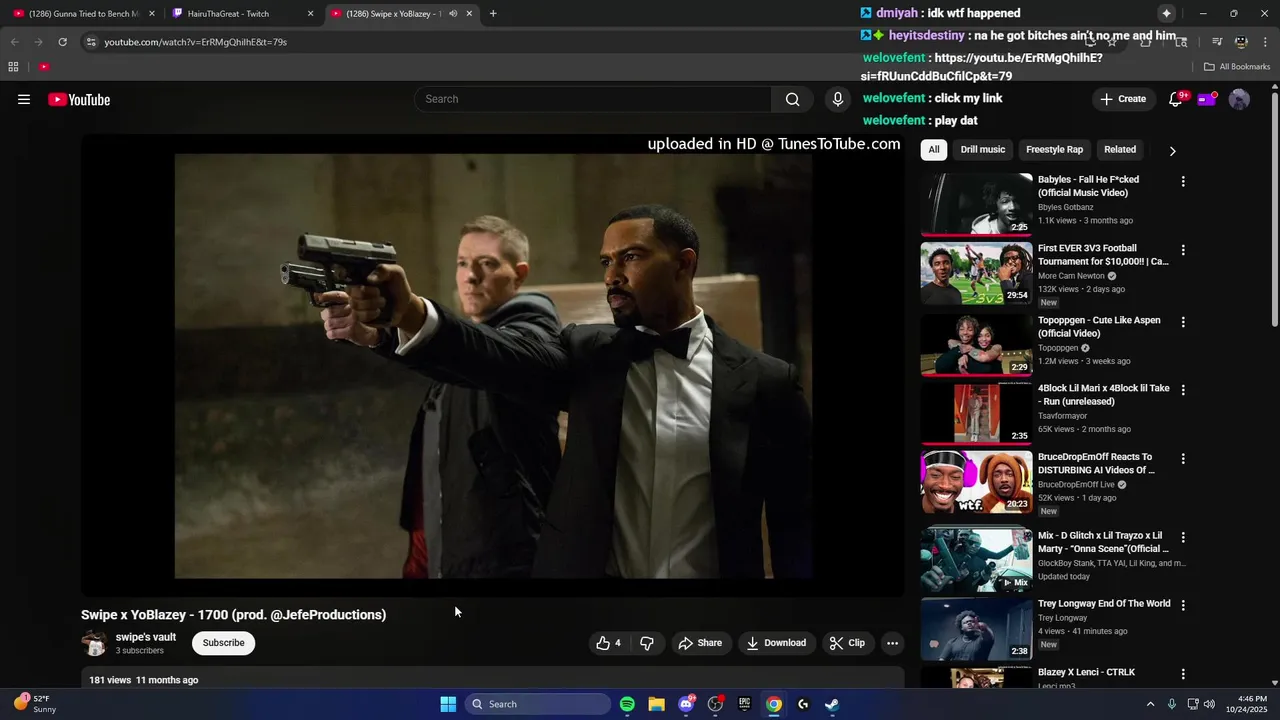Open options for BruceDropEmOff Reacts video
This screenshot has height=720, width=1280.
1183,459
